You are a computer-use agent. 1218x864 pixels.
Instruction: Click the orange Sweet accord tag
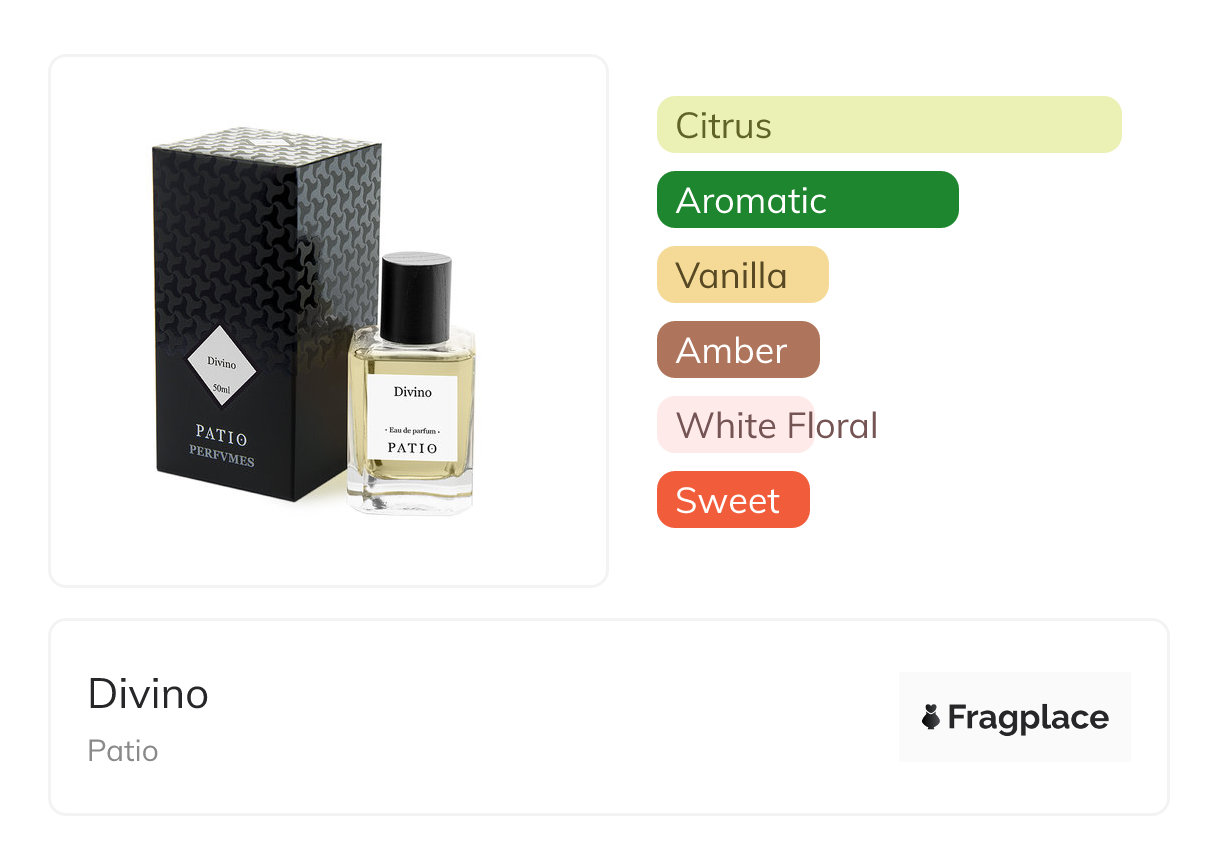(x=733, y=500)
